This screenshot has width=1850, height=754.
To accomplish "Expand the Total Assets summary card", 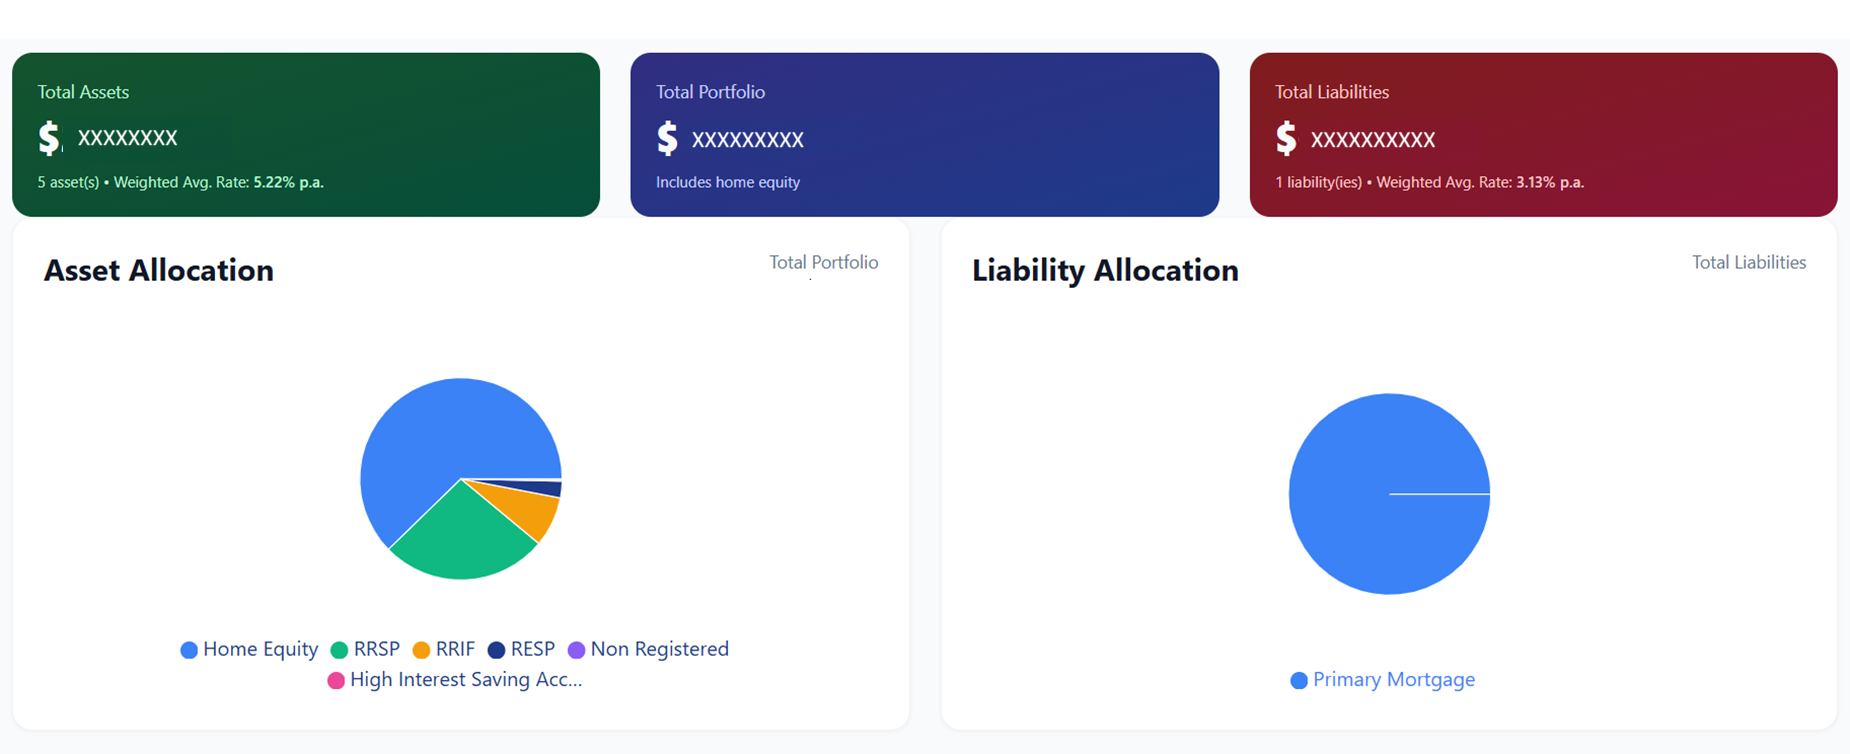I will point(305,135).
